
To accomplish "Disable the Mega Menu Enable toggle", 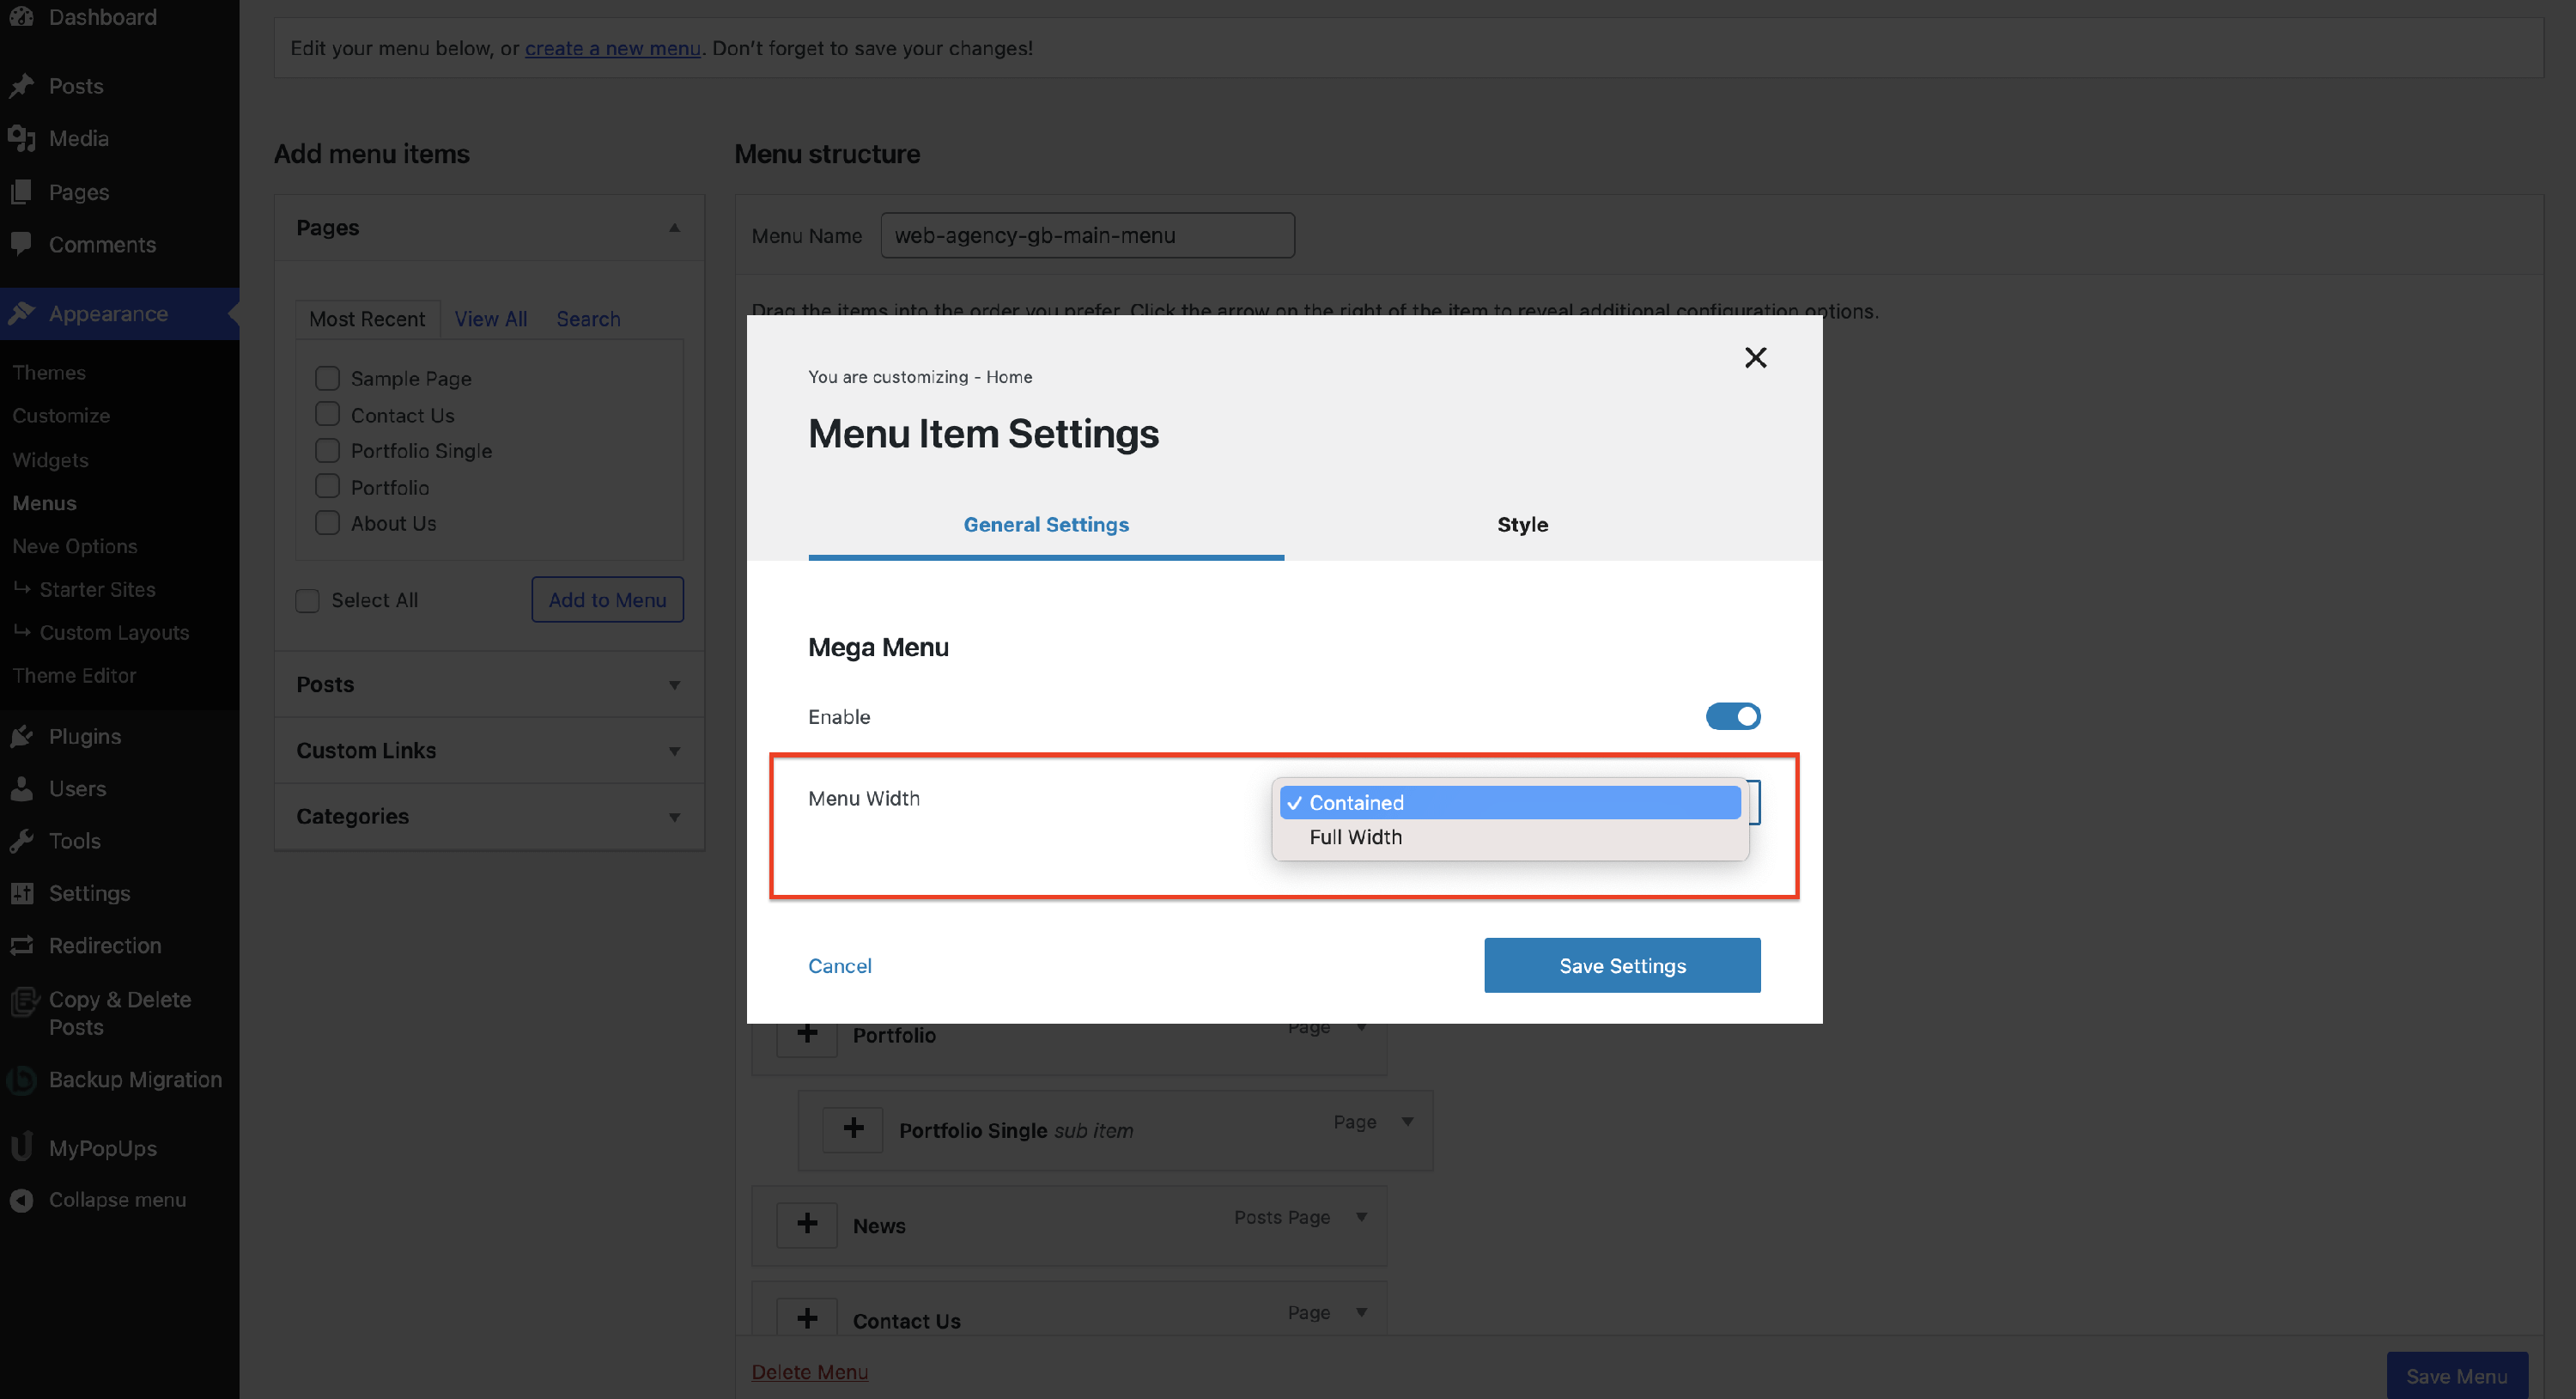I will 1732,716.
